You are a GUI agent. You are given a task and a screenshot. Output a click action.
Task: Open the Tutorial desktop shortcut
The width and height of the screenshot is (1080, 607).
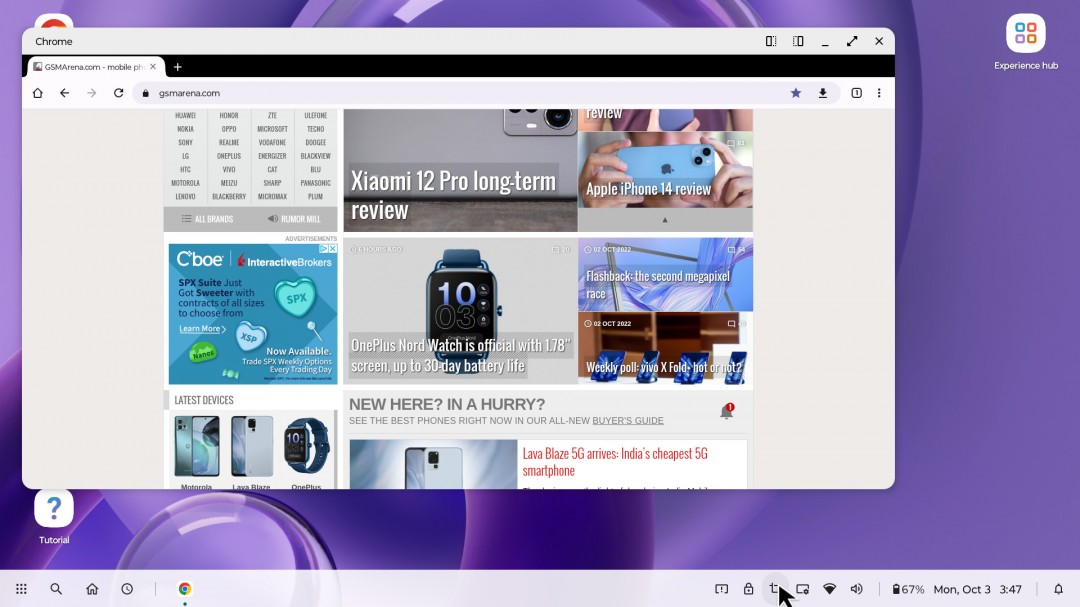pos(54,517)
